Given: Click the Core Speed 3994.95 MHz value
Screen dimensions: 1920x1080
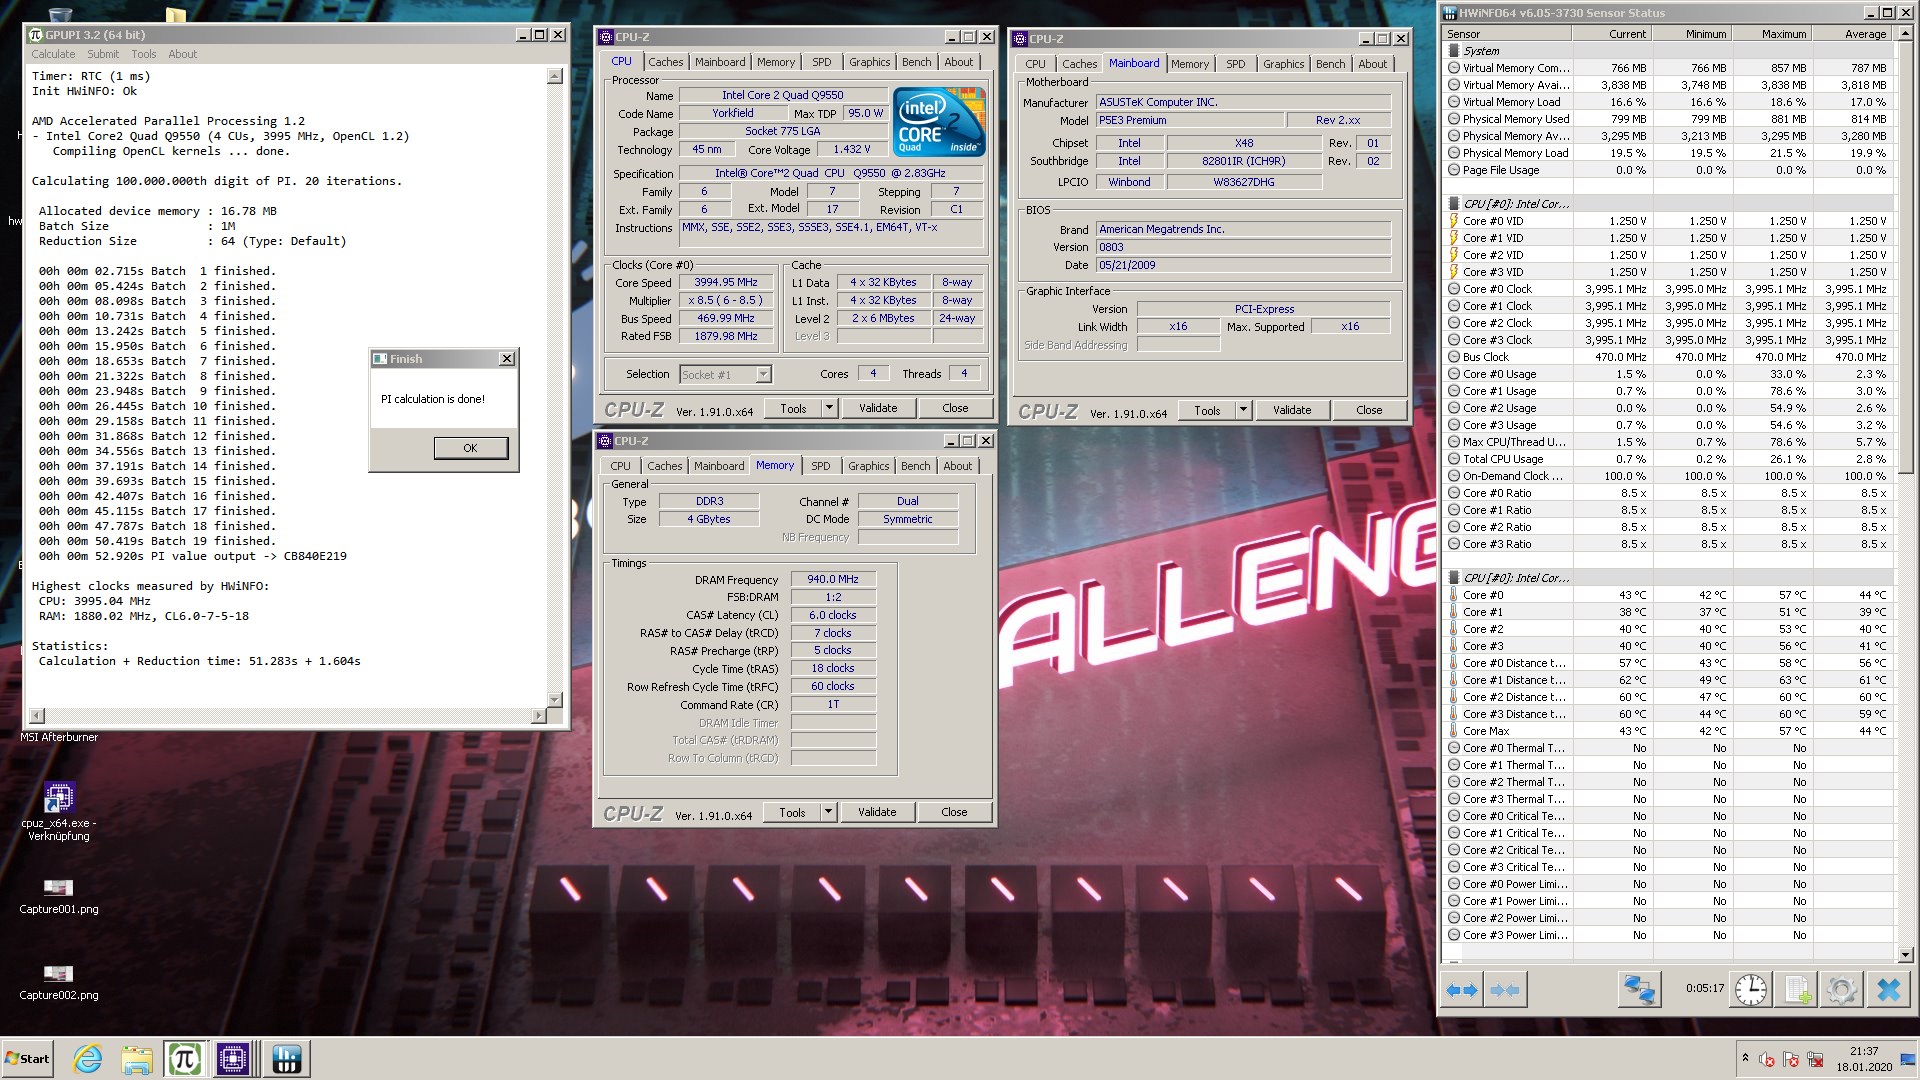Looking at the screenshot, I should coord(726,283).
